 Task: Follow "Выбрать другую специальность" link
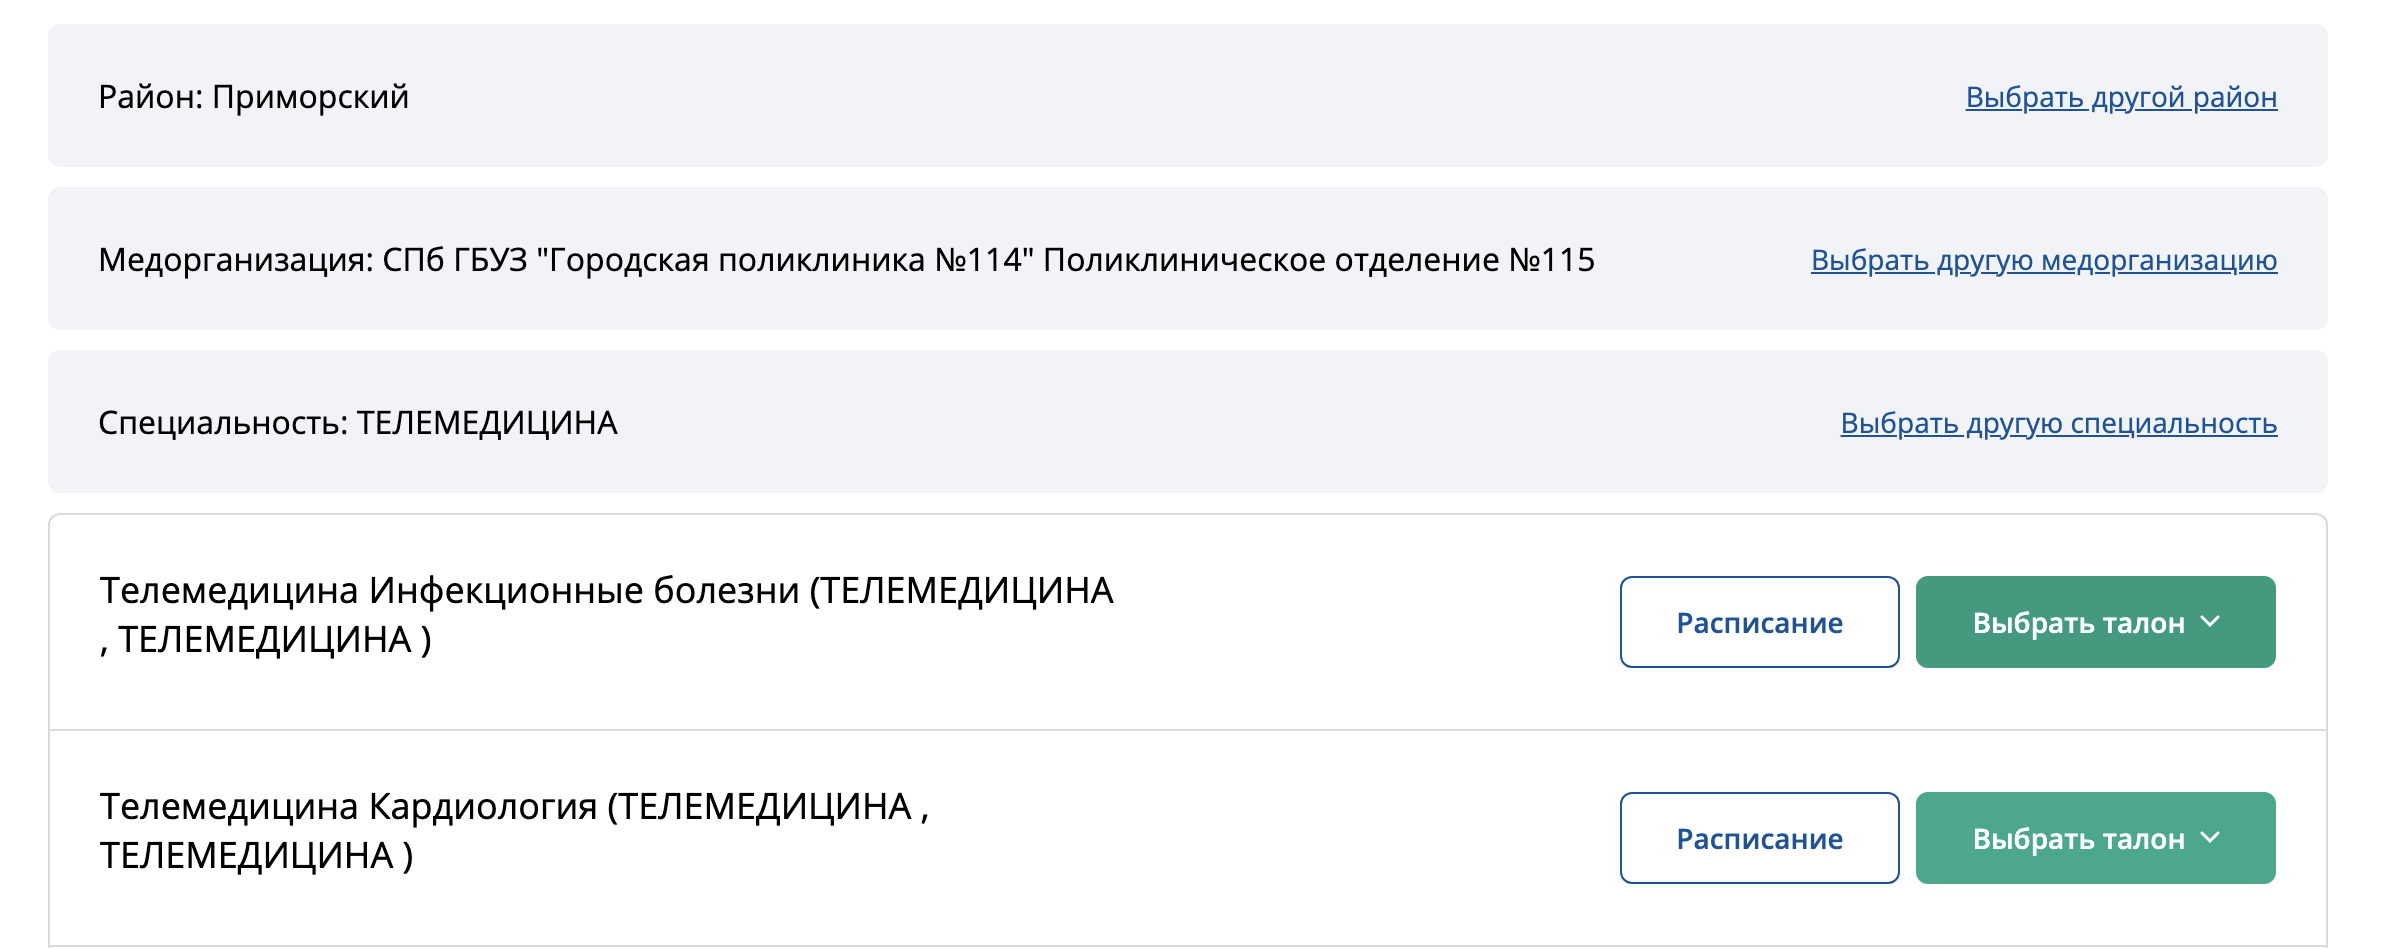click(2058, 423)
